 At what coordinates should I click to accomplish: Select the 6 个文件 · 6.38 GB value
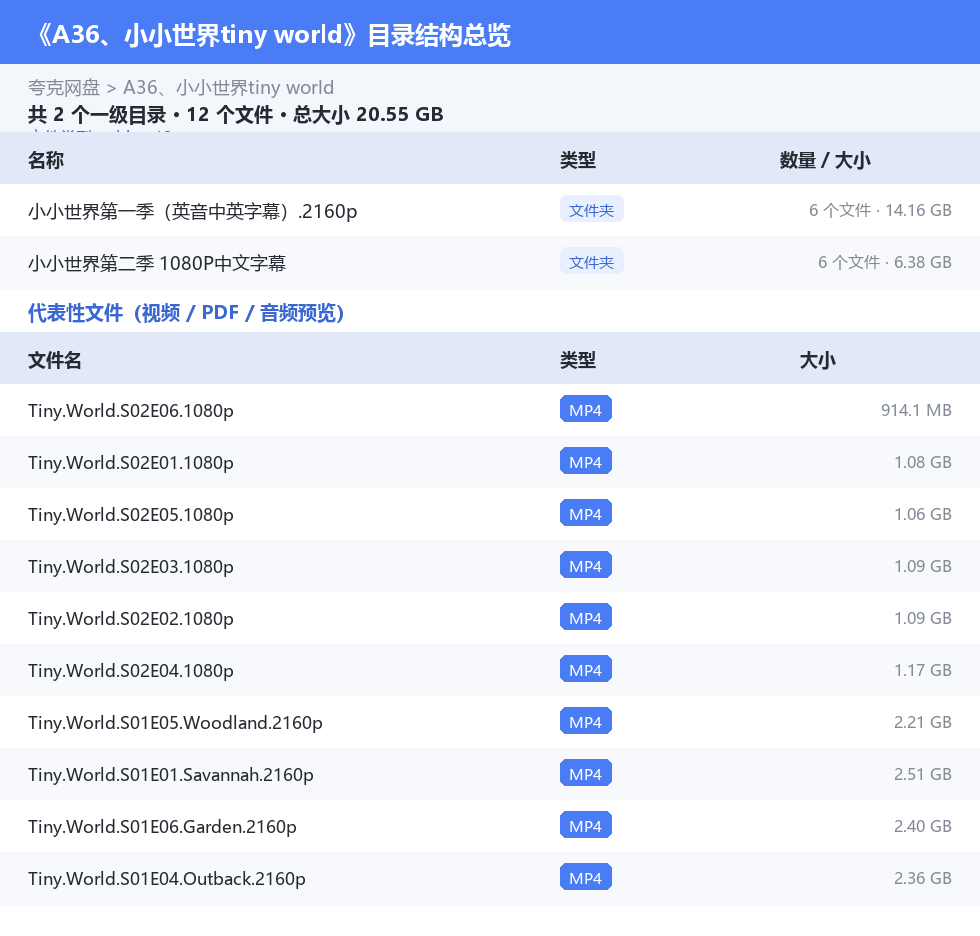point(884,262)
